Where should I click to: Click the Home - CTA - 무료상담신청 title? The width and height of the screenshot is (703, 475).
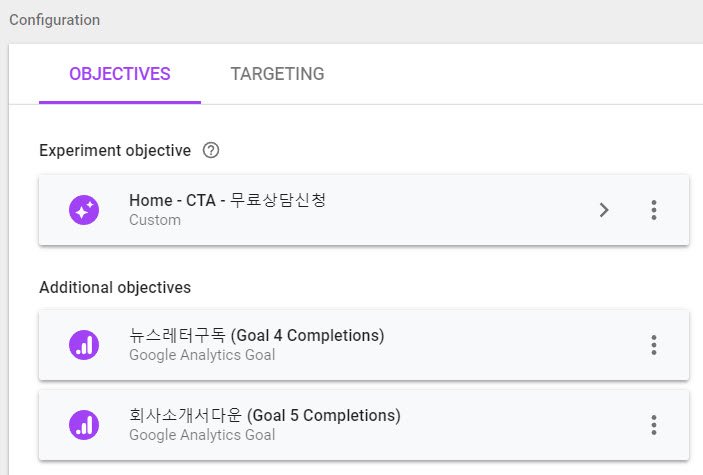tap(227, 200)
